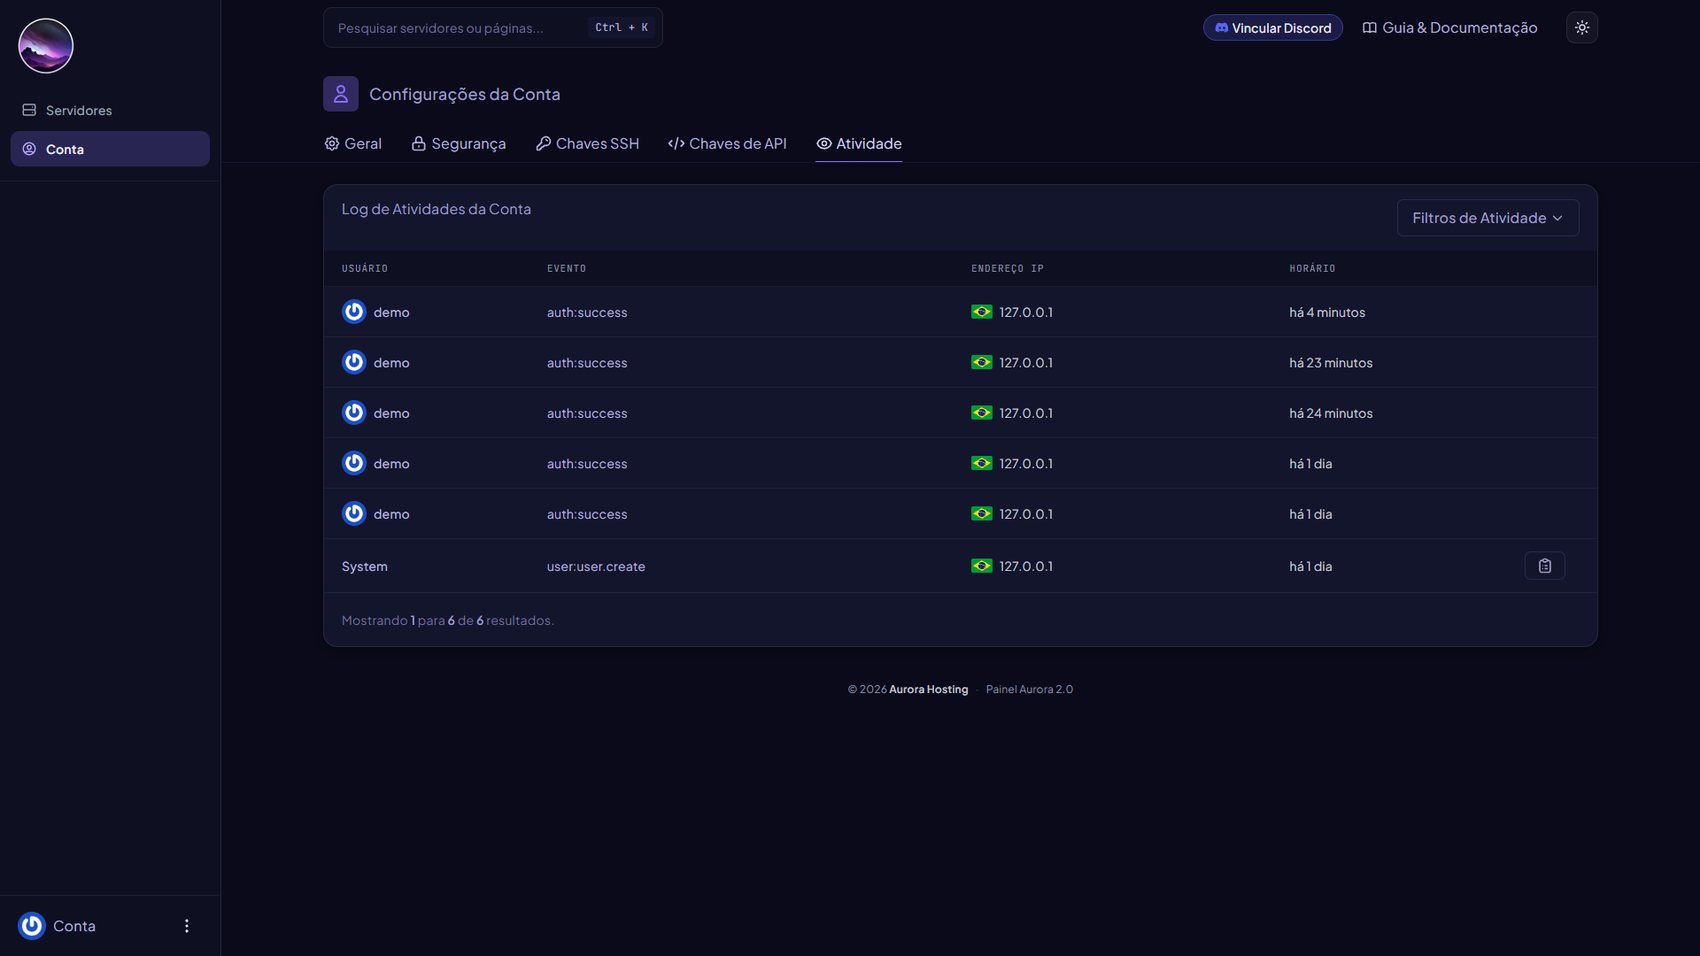
Task: Click the 'há 24 minutos' timestamp
Action: 1331,413
